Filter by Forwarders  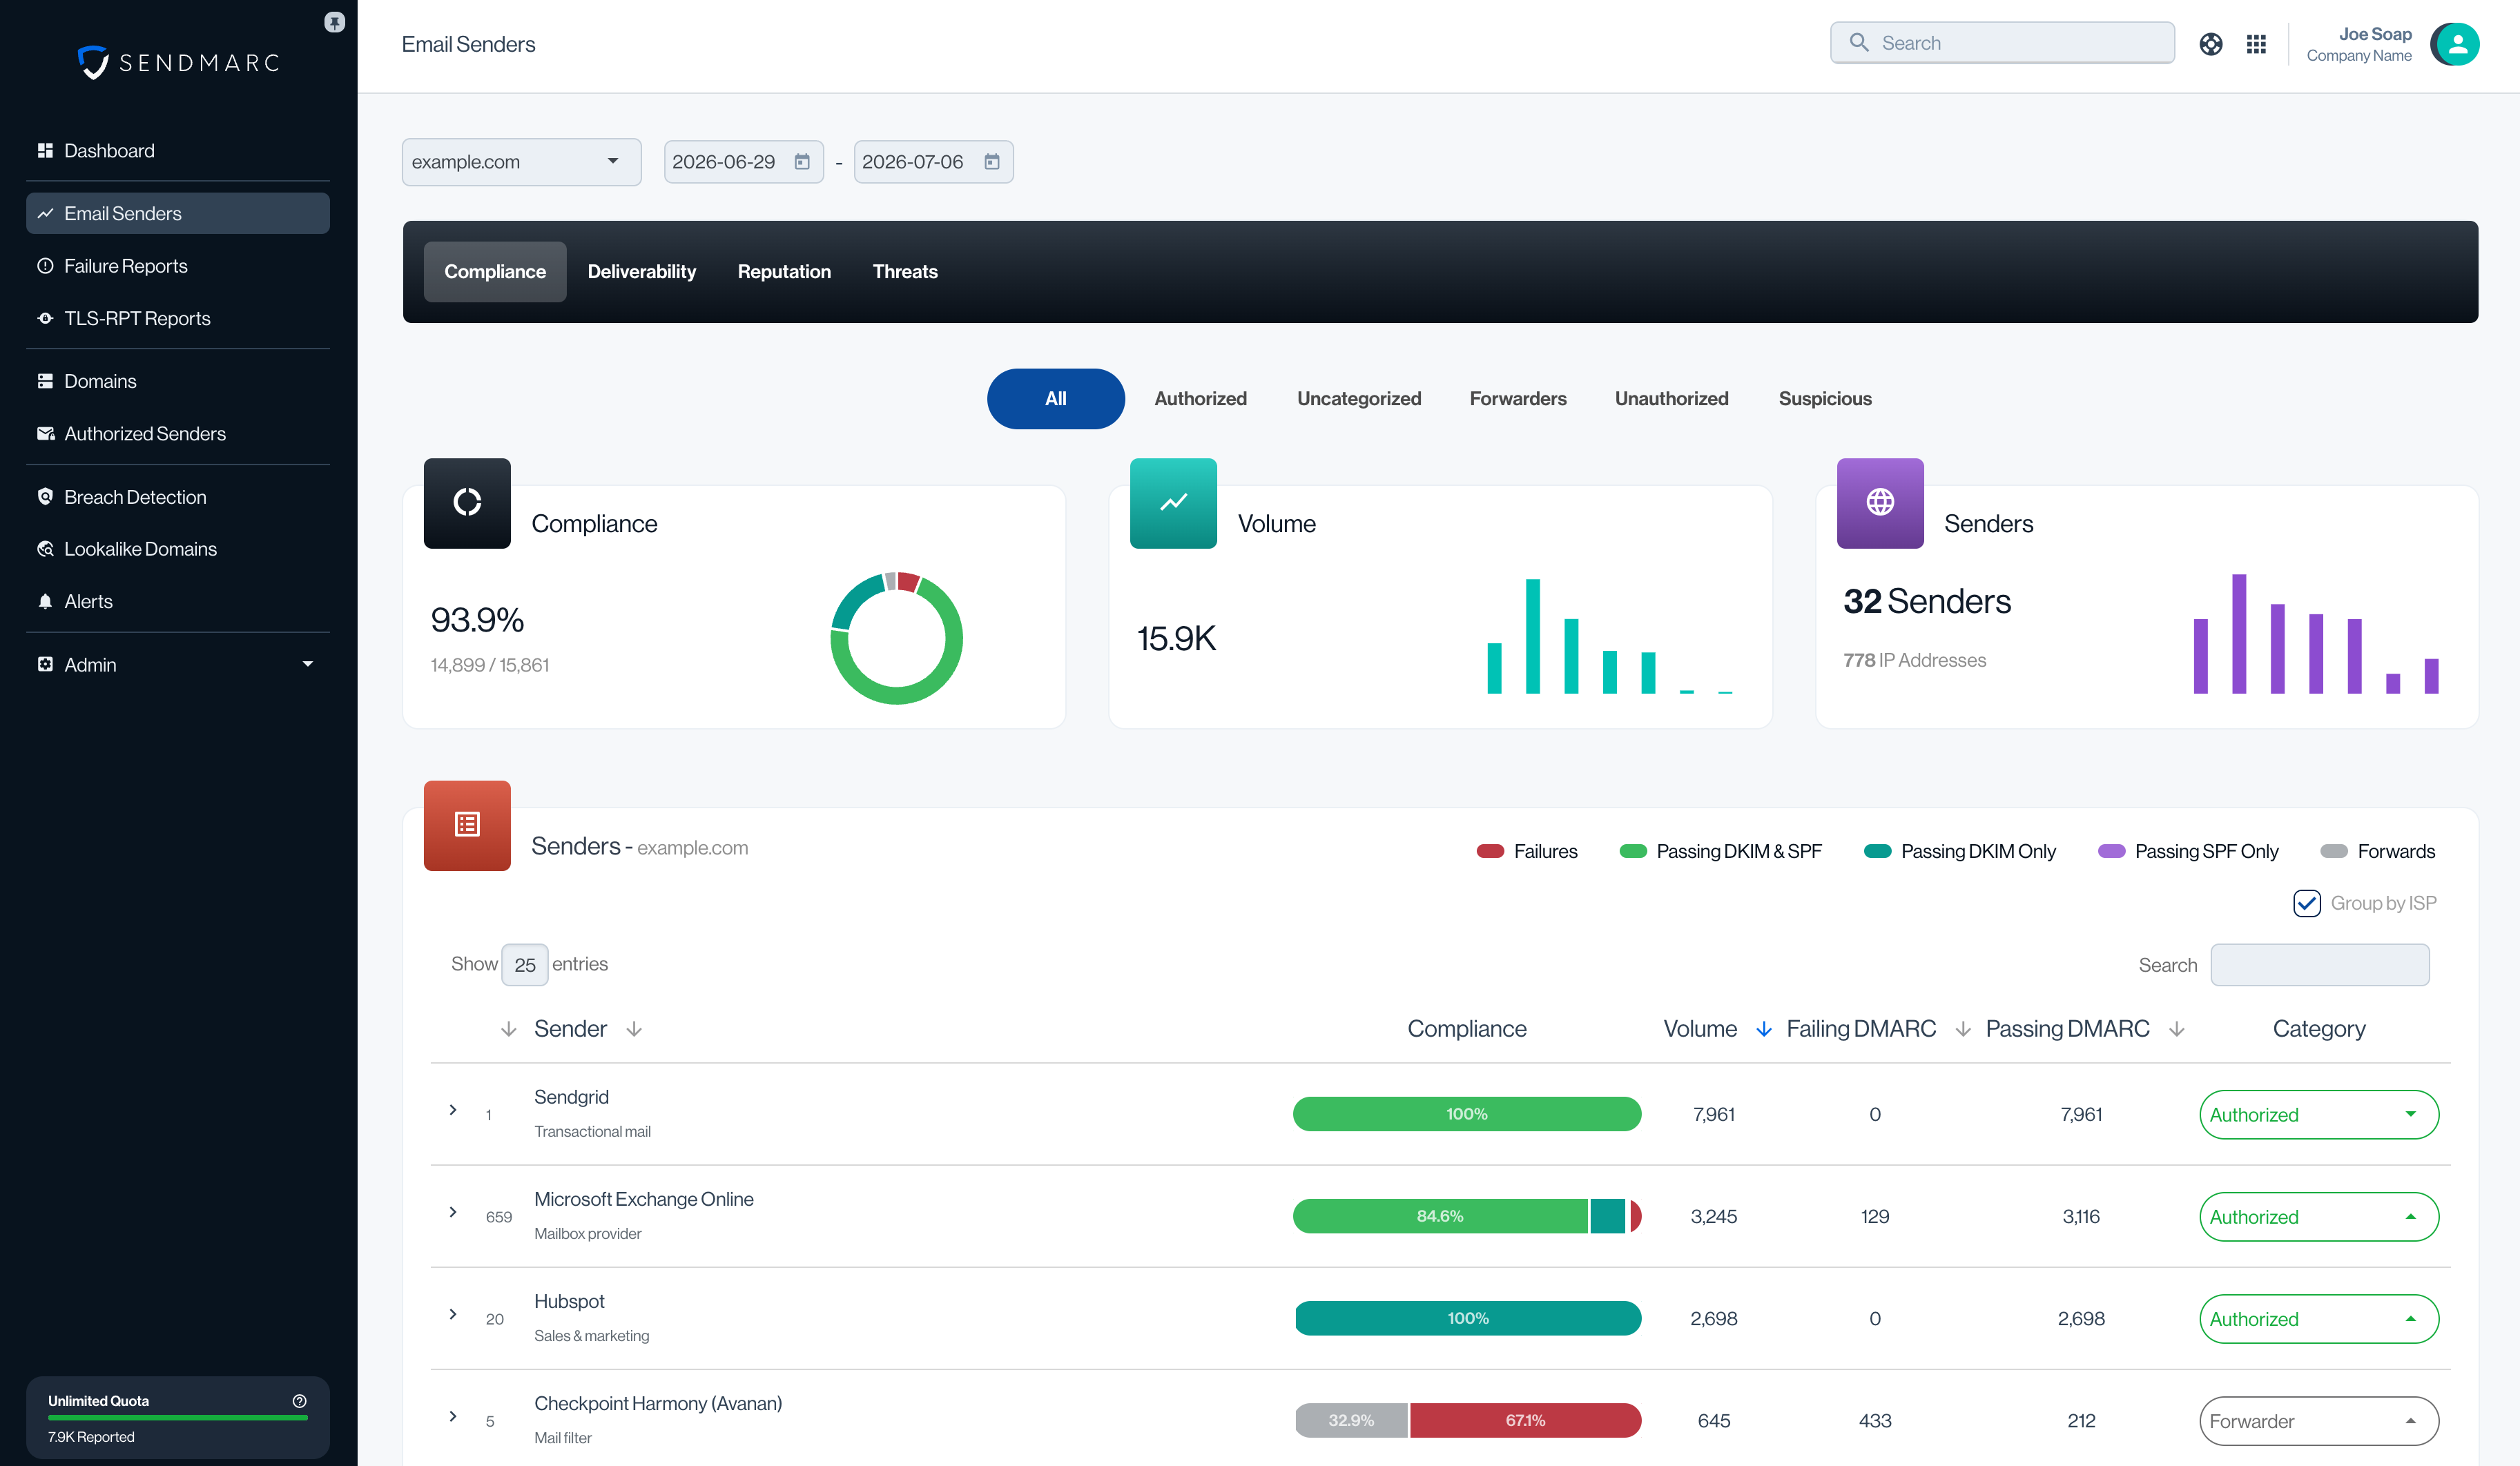(1518, 398)
